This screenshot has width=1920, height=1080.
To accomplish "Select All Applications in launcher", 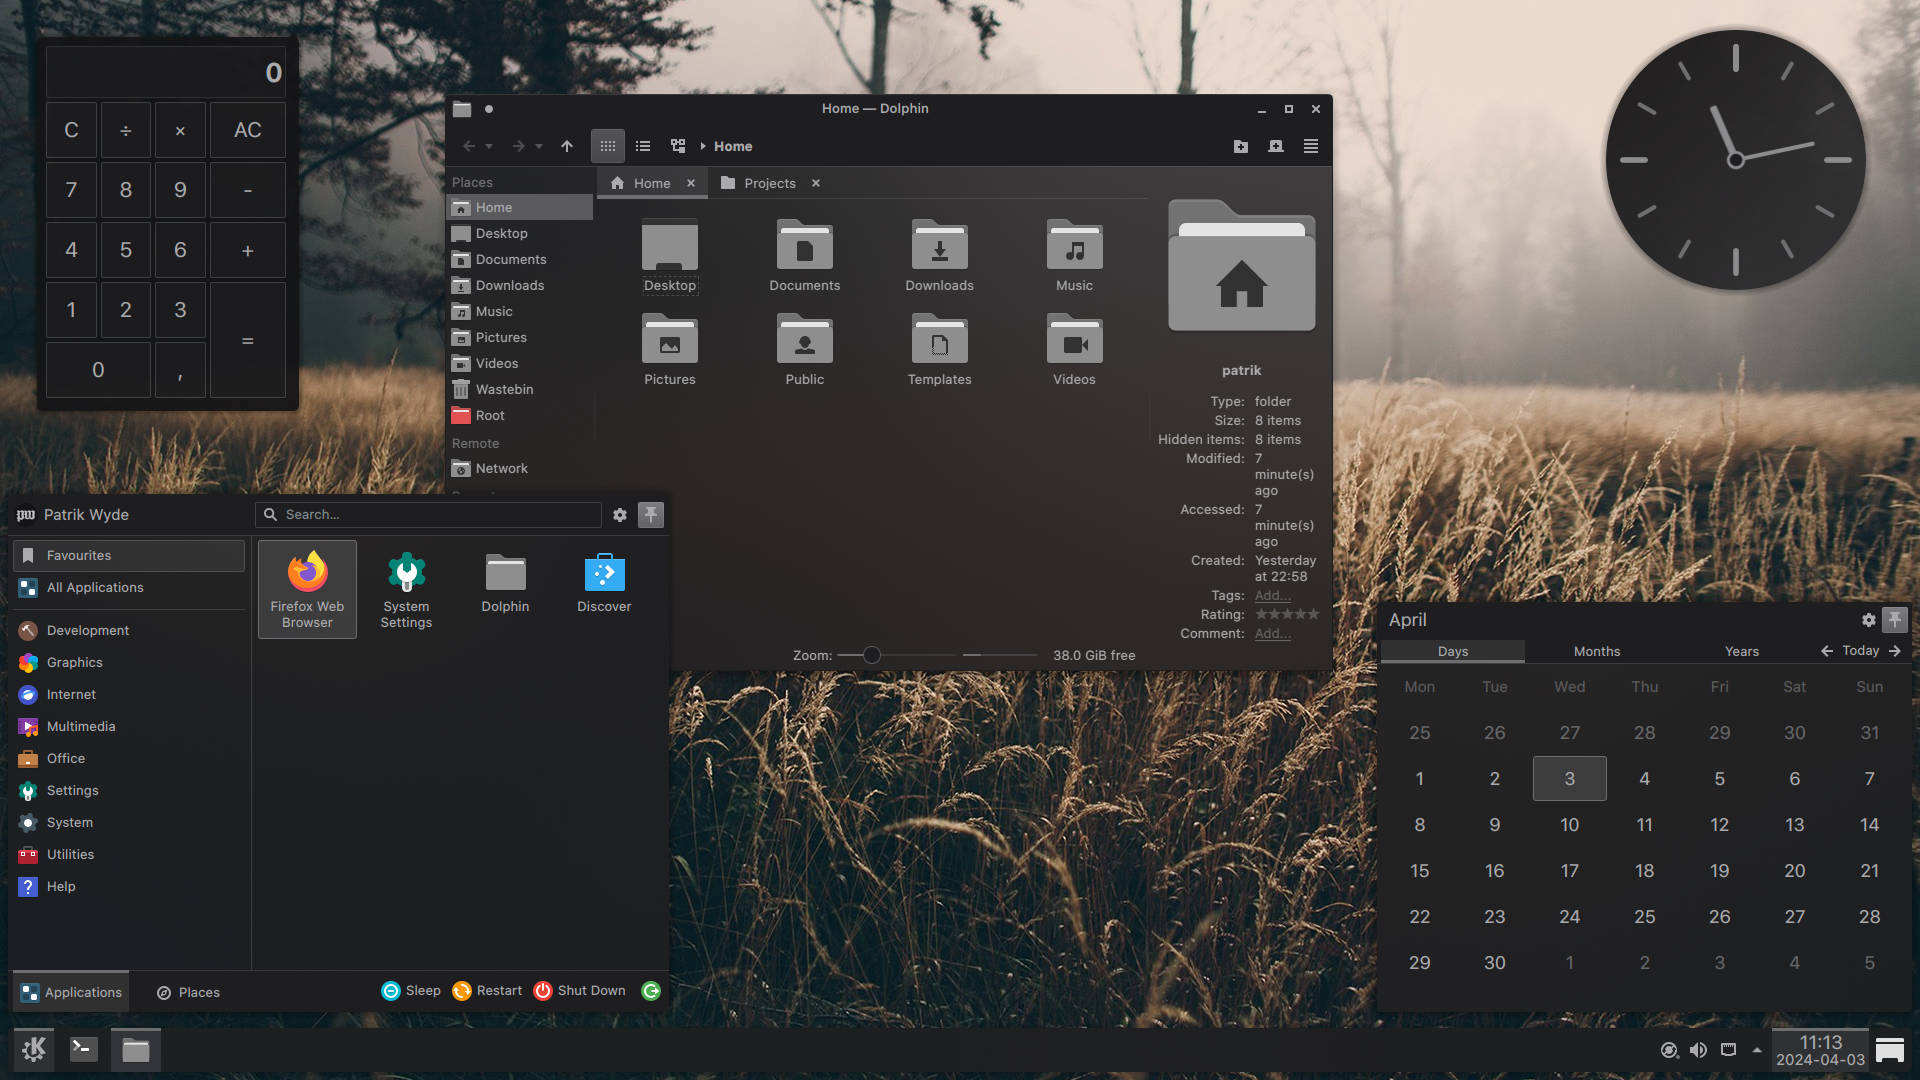I will [128, 587].
